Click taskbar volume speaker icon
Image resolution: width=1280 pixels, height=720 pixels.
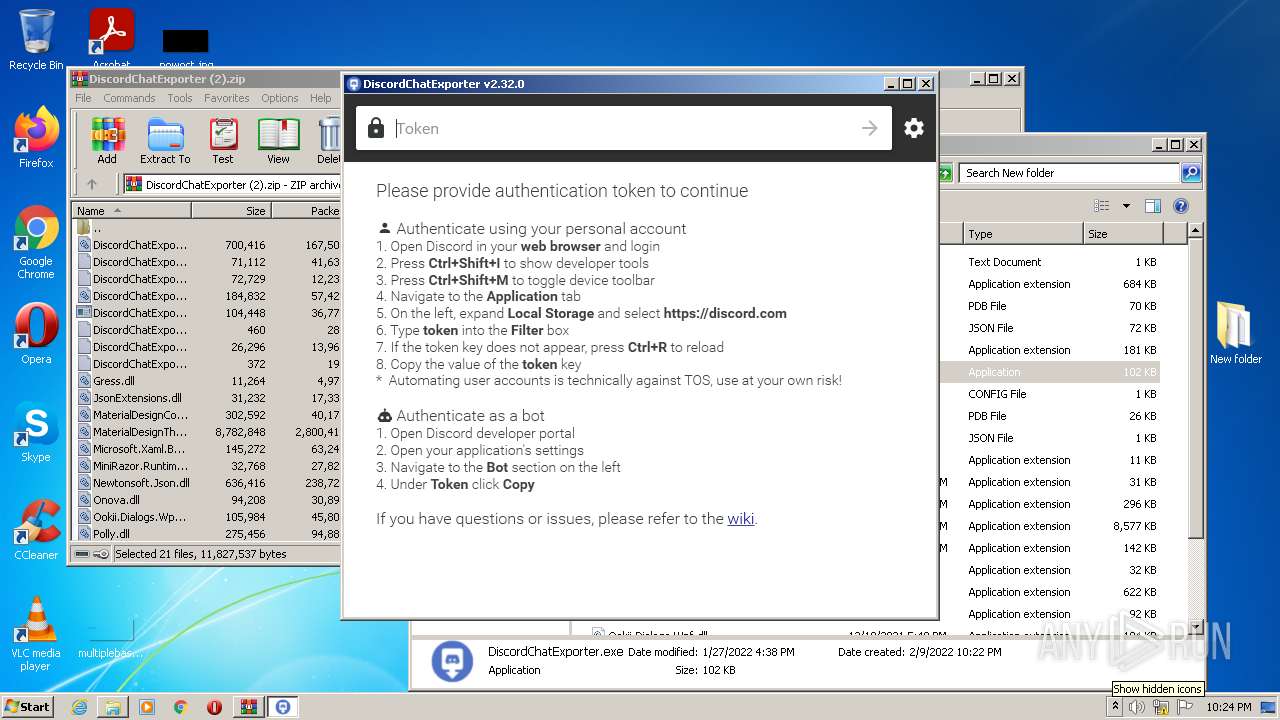click(x=1136, y=707)
